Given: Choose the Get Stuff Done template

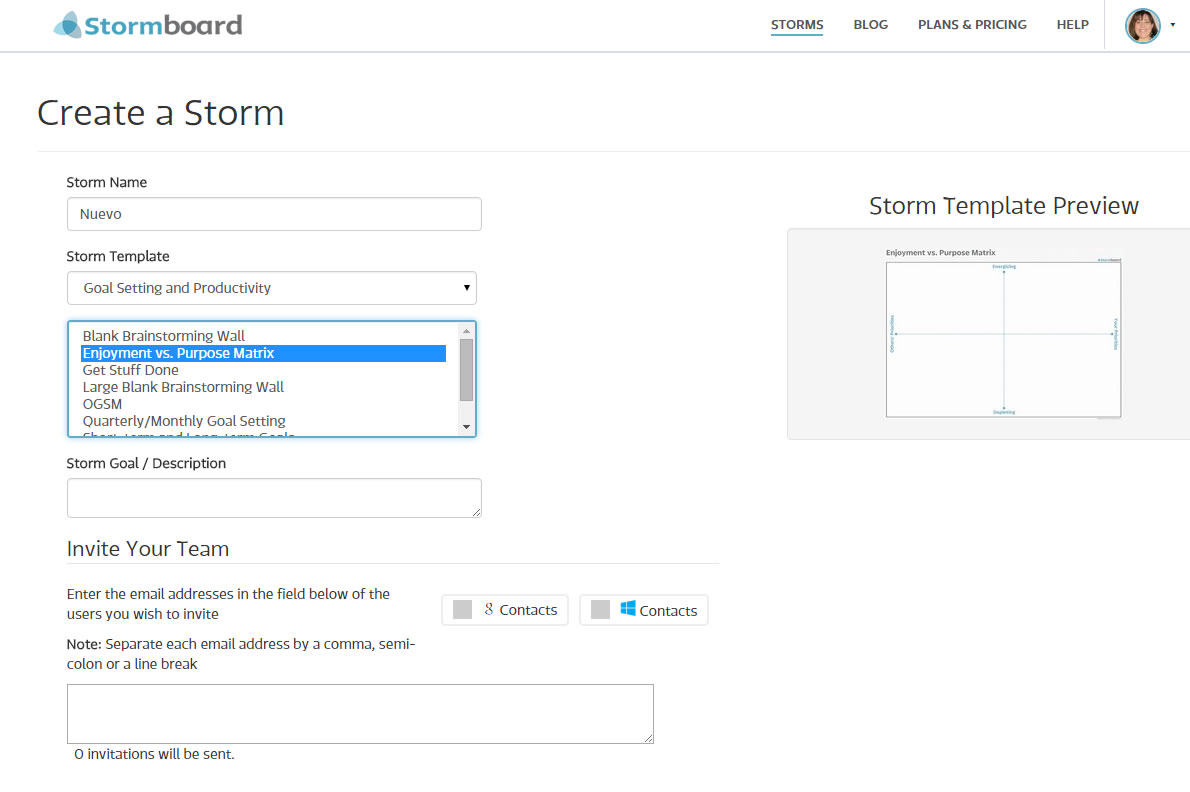Looking at the screenshot, I should (x=130, y=370).
